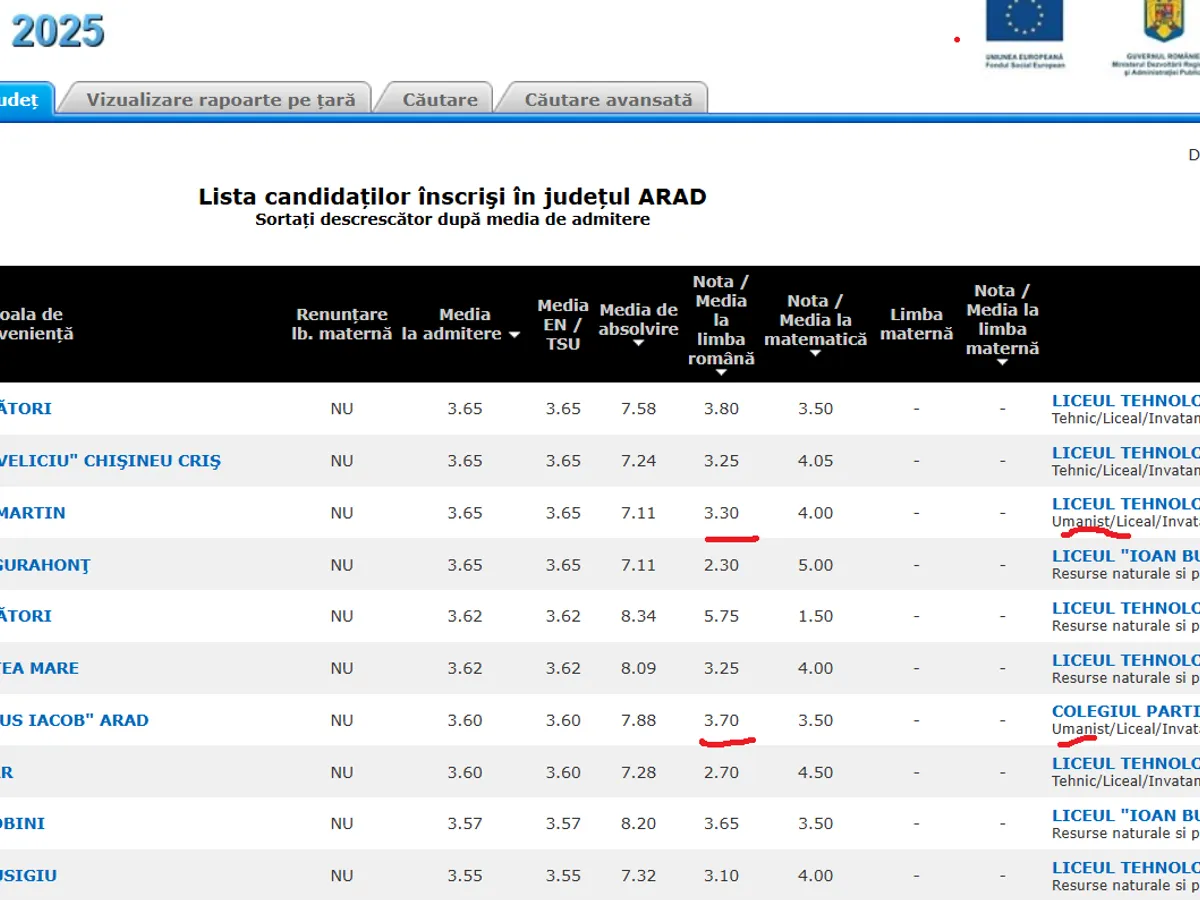The height and width of the screenshot is (900, 1200).
Task: Open the IACOB" ARAD school link
Action: (x=74, y=720)
